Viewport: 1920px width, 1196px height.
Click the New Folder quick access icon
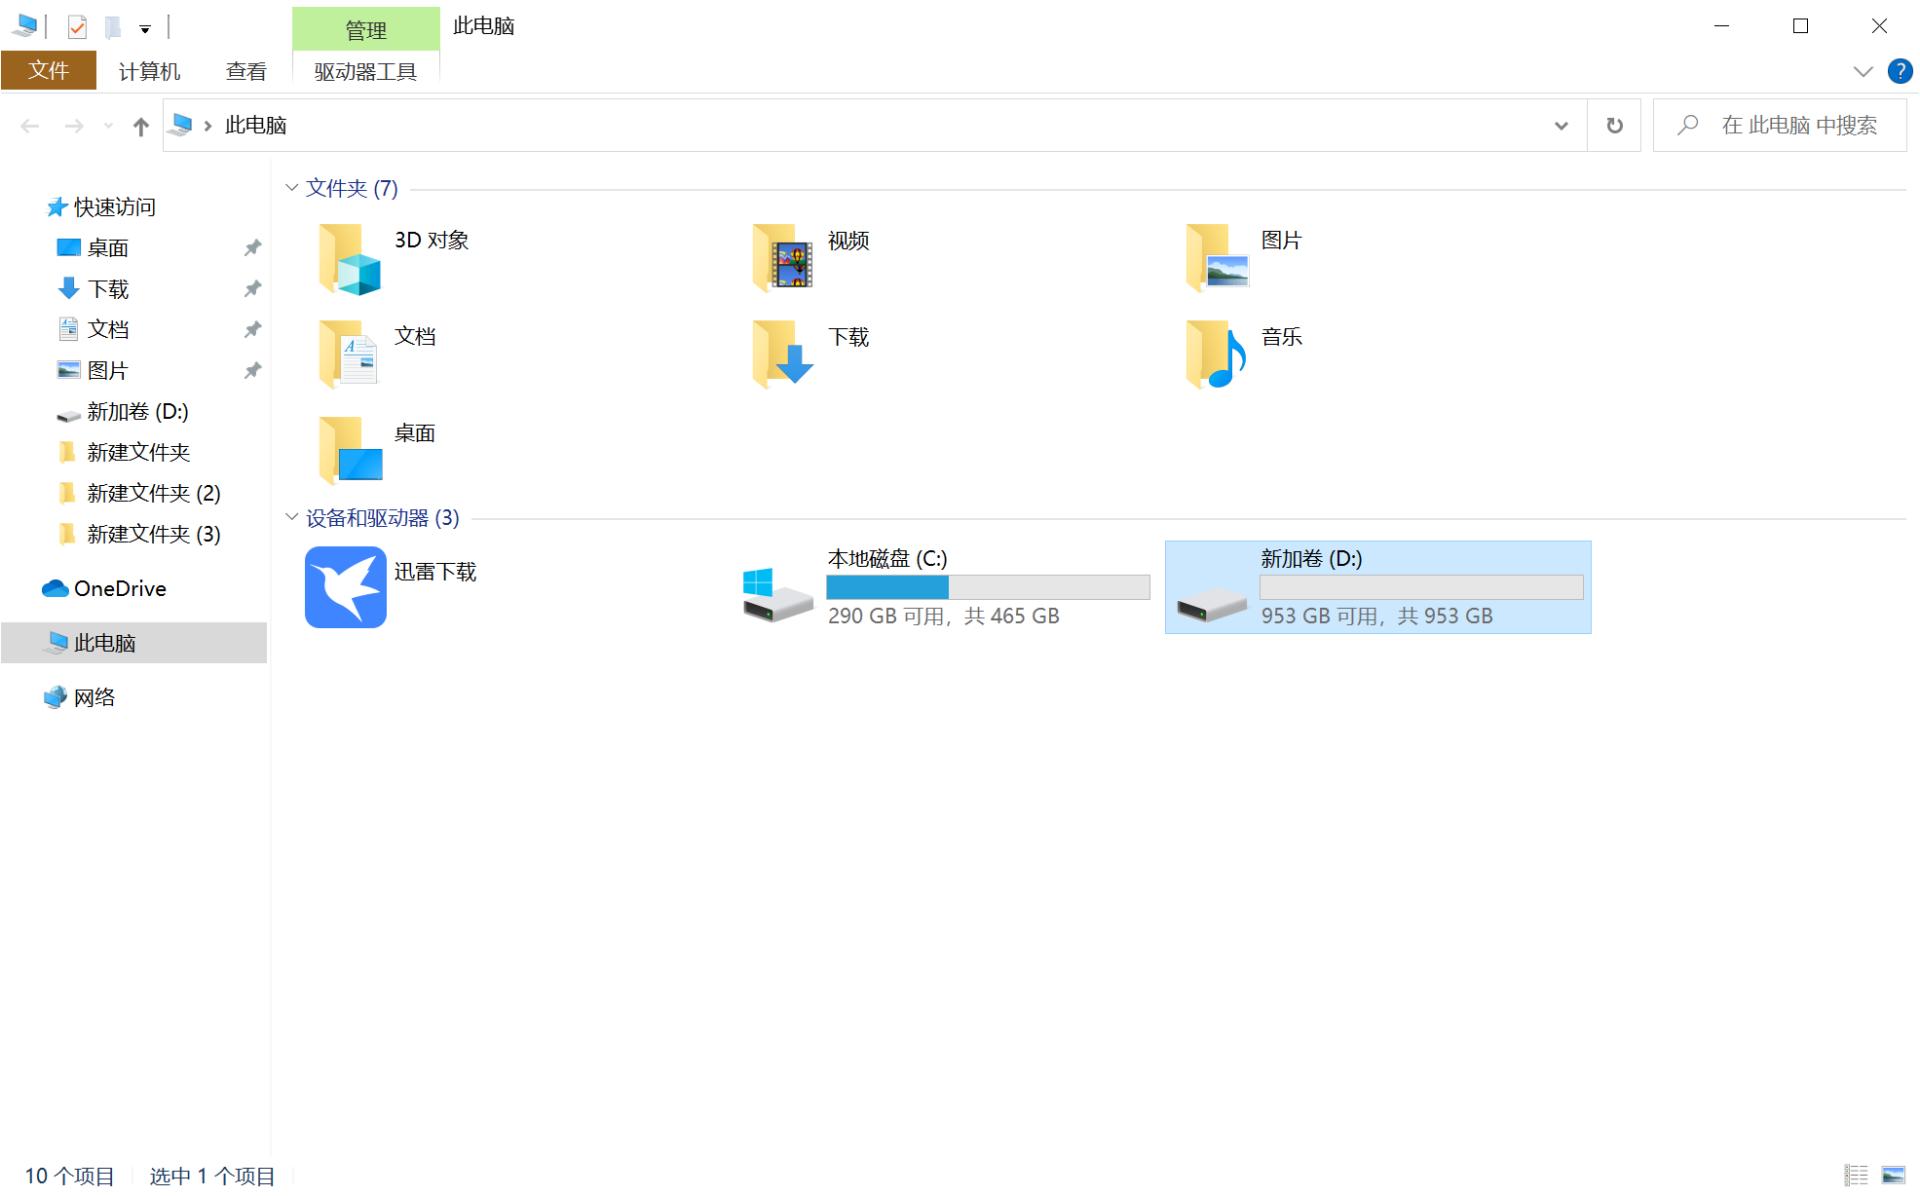[x=111, y=26]
